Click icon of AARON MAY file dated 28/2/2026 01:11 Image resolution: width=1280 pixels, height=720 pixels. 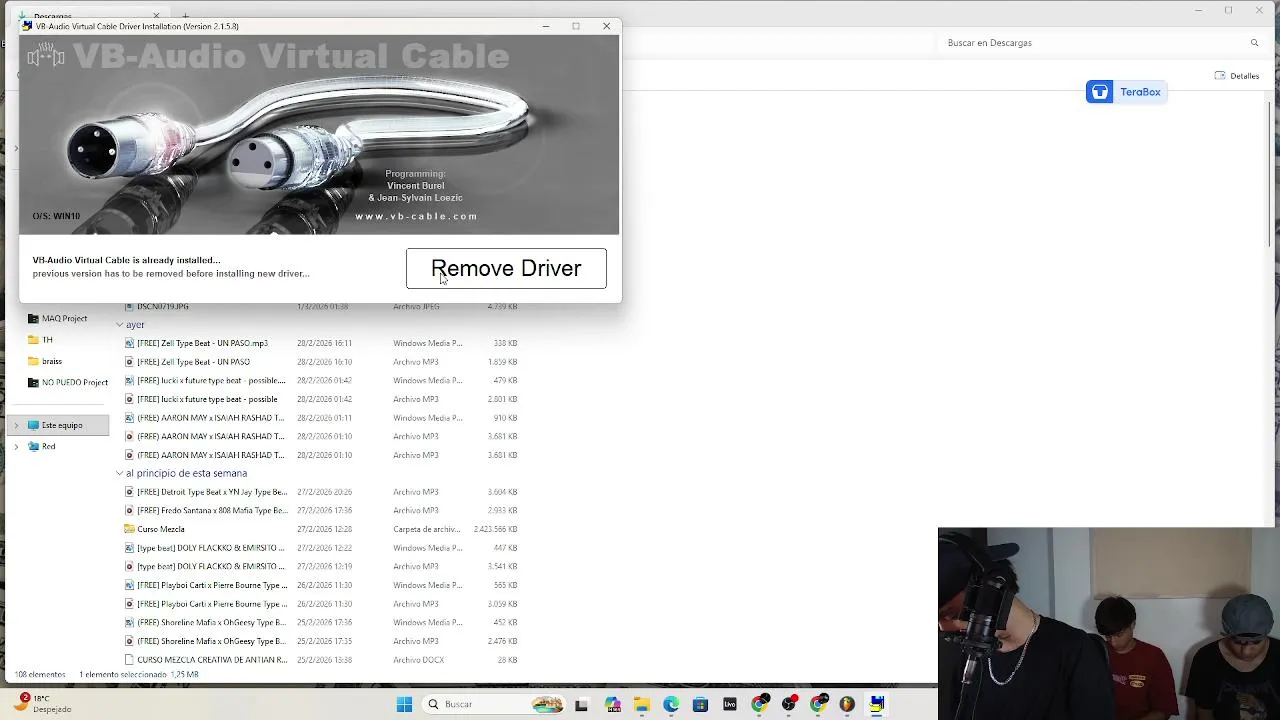pos(129,418)
